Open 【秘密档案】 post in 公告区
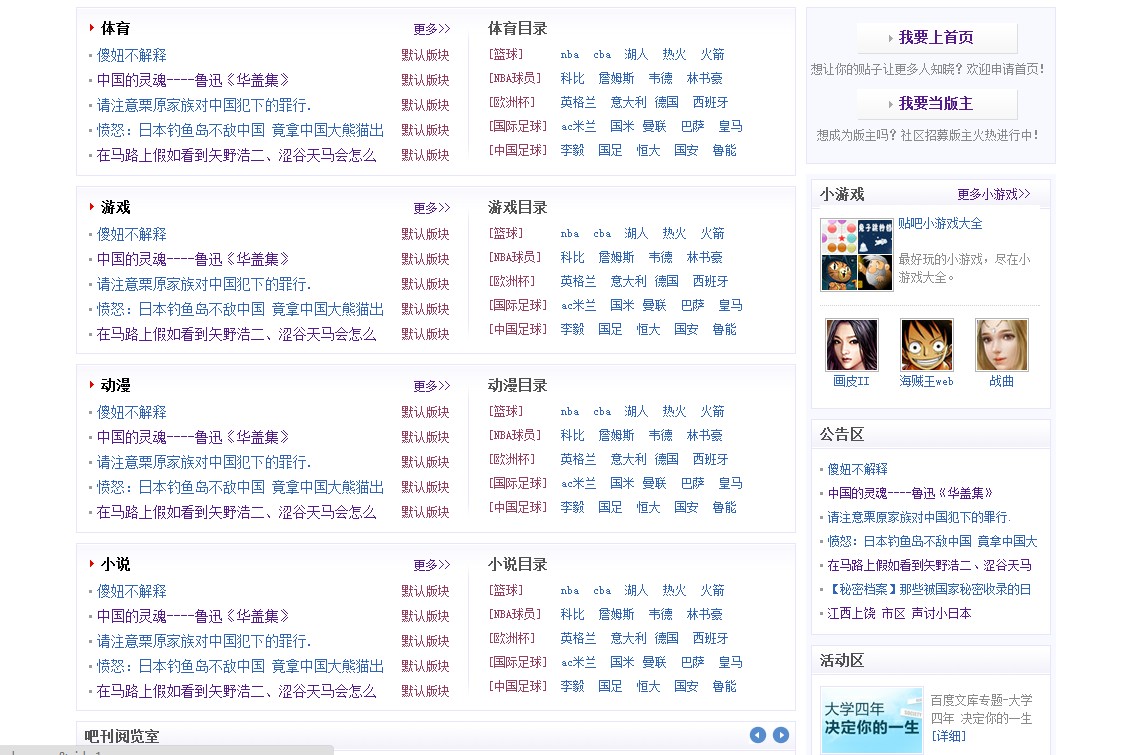1129x755 pixels. (929, 589)
